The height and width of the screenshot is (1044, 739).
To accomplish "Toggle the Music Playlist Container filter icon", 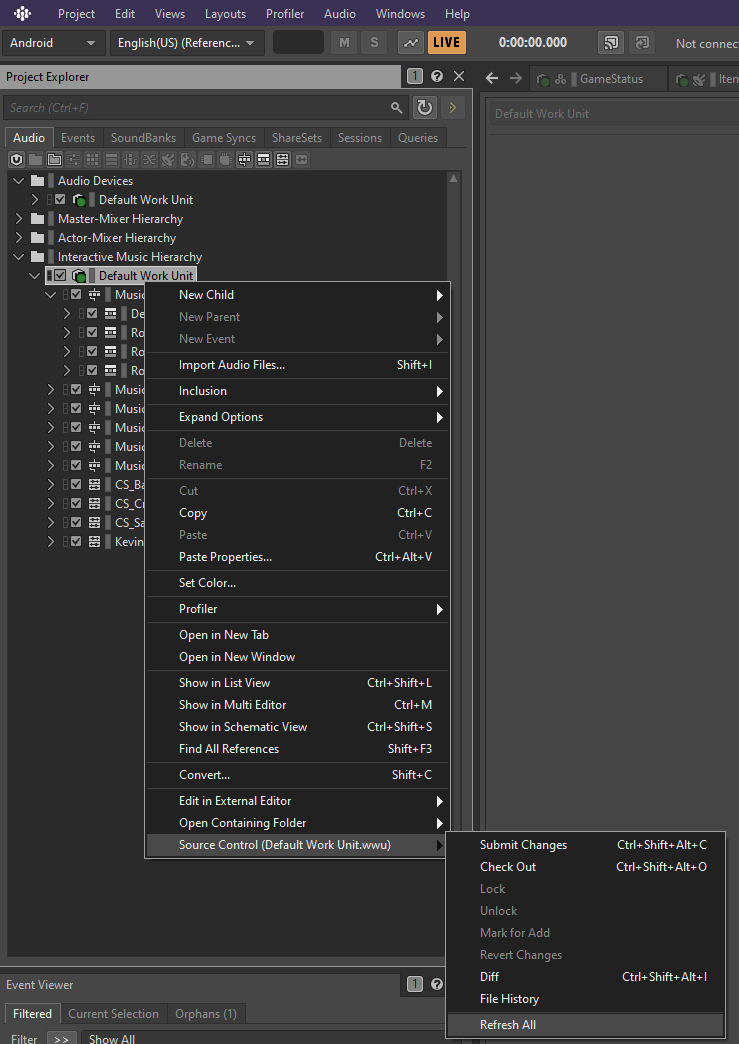I will (x=264, y=160).
